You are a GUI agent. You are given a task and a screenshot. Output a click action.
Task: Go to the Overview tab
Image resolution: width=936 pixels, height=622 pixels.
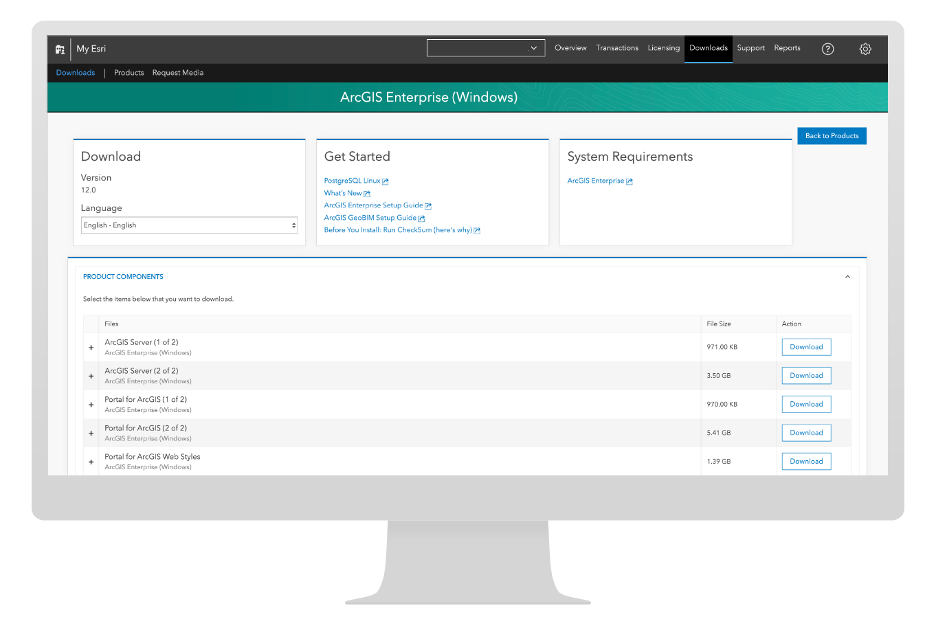[x=570, y=48]
